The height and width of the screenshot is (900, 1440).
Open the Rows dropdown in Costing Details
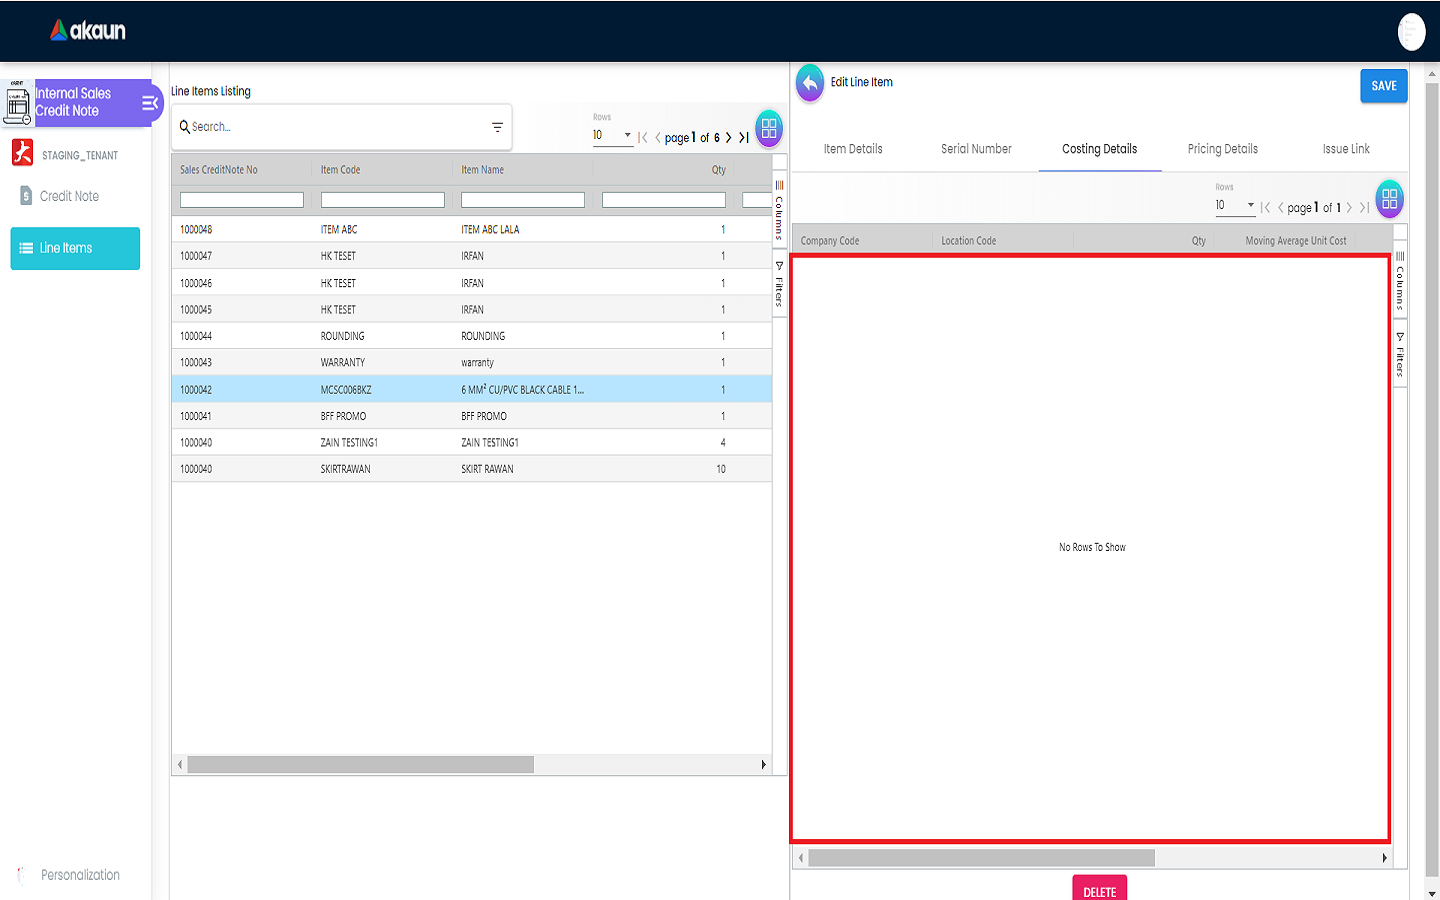[x=1234, y=206]
